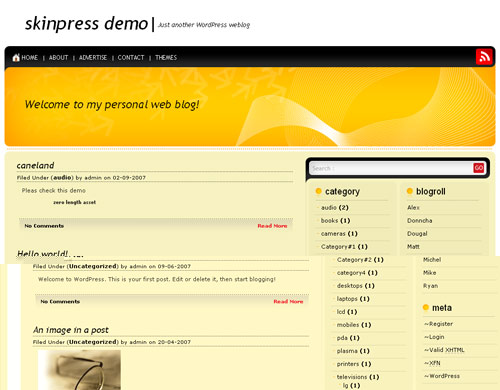Viewport: 500px width, 390px height.
Task: Open the CONTACT navigation item
Action: 131,58
